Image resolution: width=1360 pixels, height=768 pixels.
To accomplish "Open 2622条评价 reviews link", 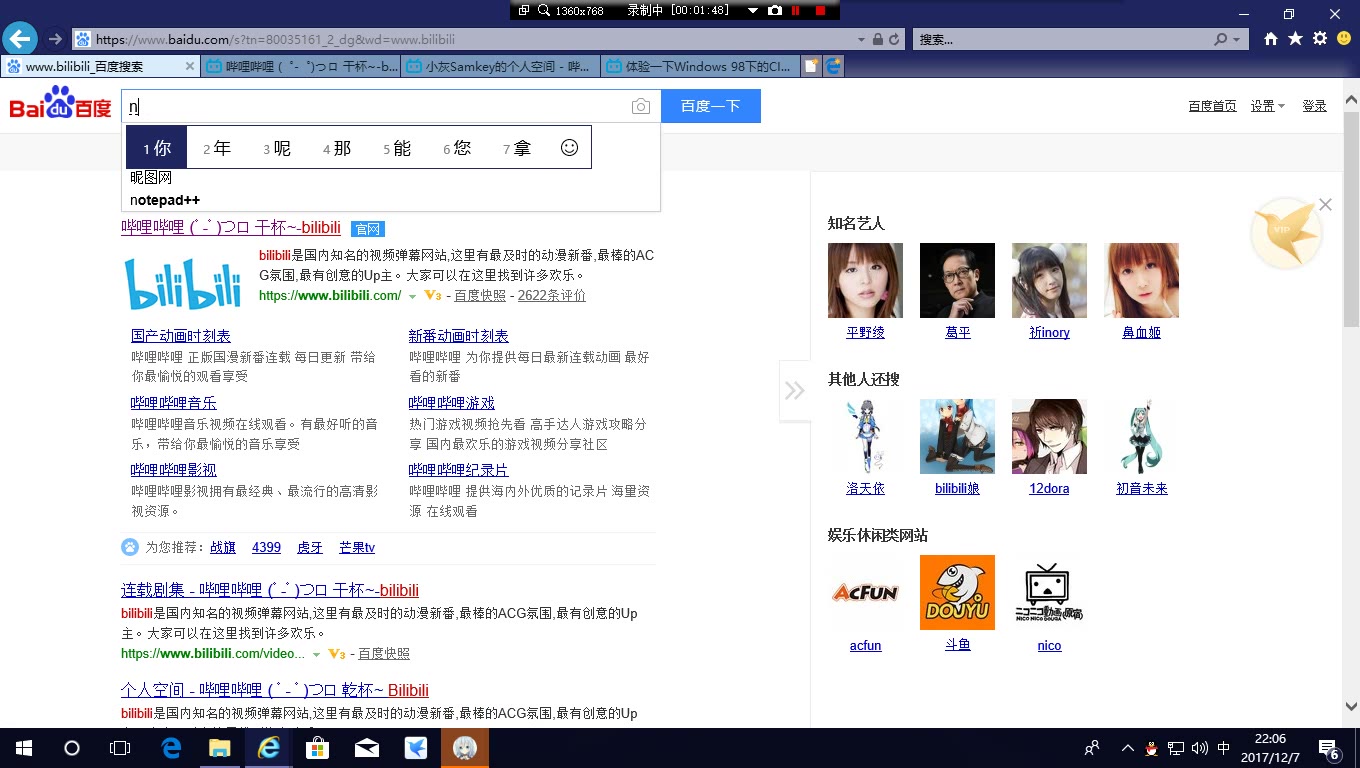I will (552, 295).
